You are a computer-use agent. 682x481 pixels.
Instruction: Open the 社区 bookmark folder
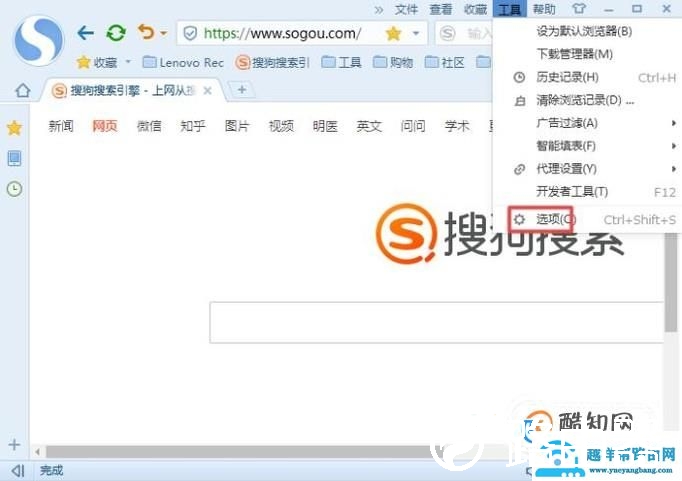(x=444, y=63)
